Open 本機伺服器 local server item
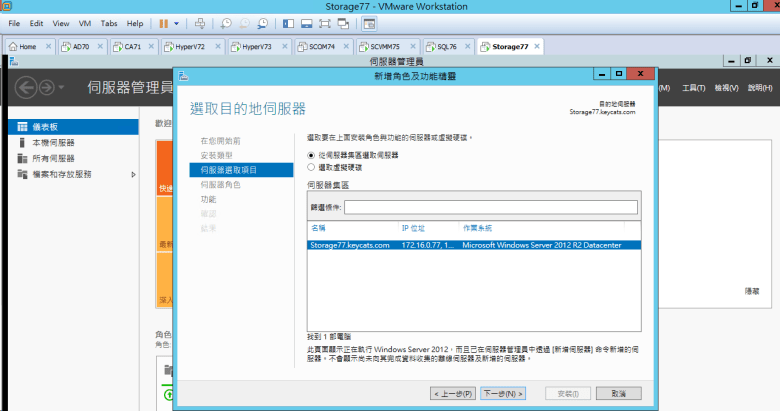The width and height of the screenshot is (780, 411). click(53, 143)
